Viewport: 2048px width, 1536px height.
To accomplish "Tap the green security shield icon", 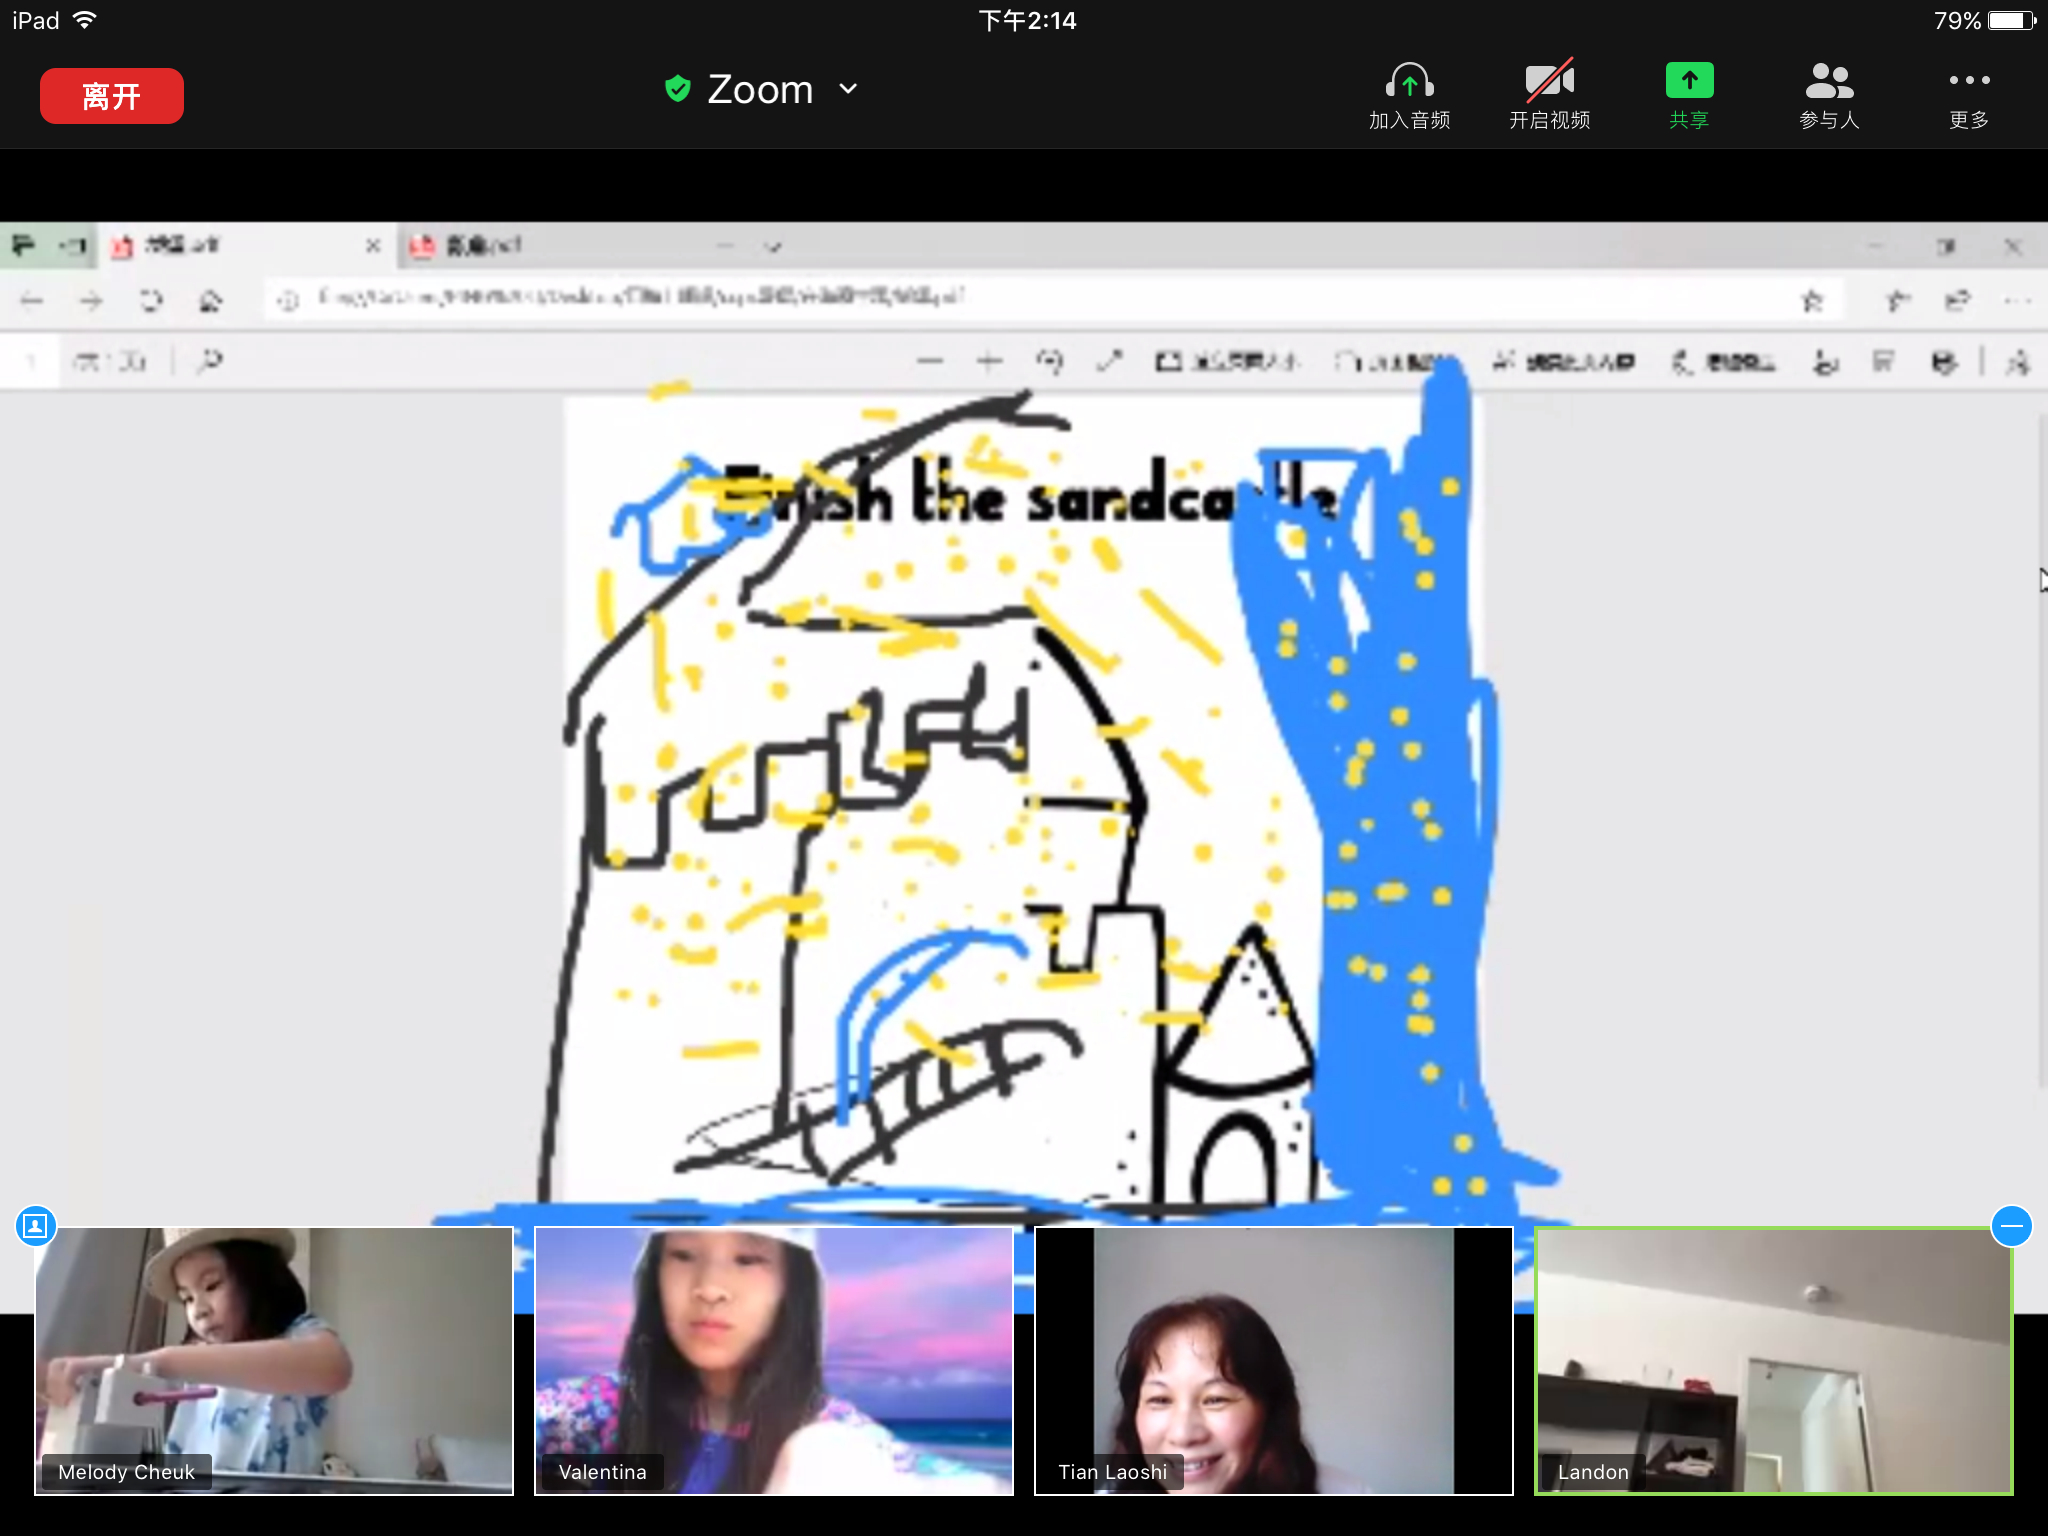I will point(678,89).
